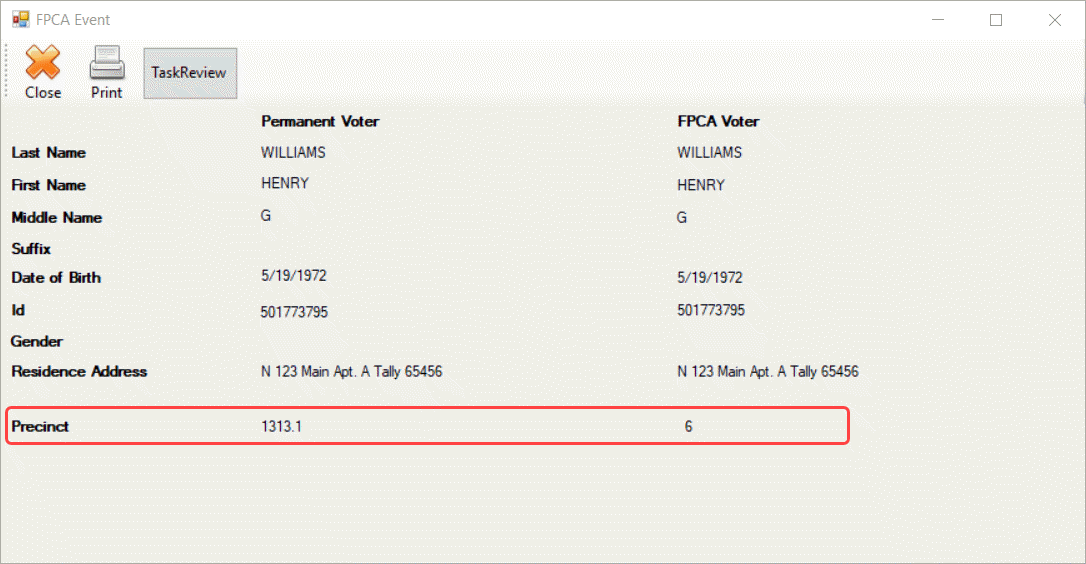The image size is (1086, 564).
Task: Click Permanent Voter Id 501773795
Action: pos(294,312)
